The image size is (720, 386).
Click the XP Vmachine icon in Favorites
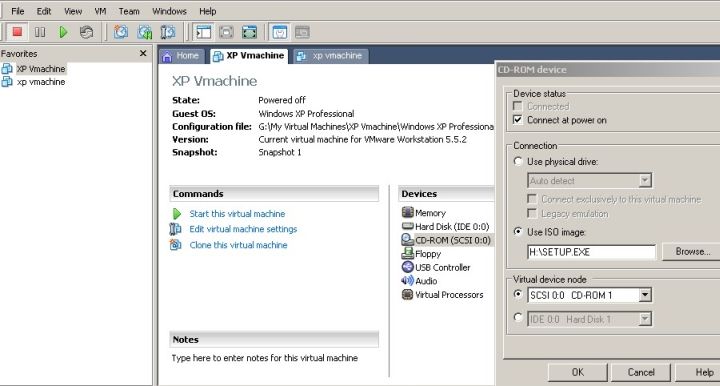(7, 69)
